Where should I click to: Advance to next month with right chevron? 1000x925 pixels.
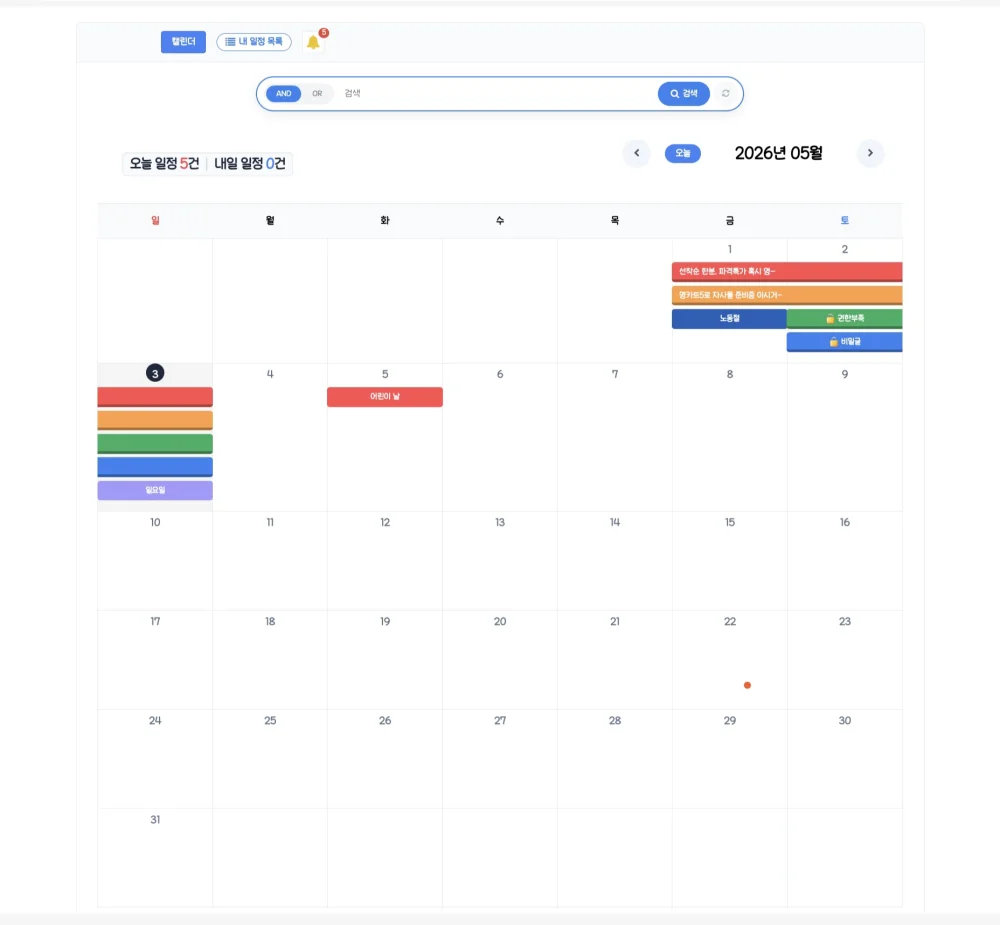coord(870,153)
